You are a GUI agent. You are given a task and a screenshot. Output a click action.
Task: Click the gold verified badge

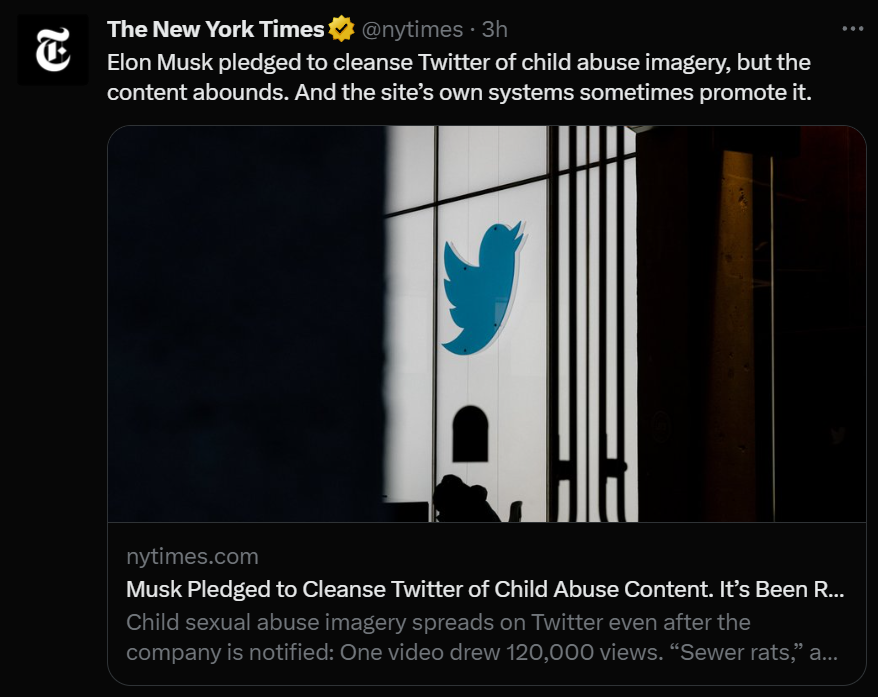342,30
